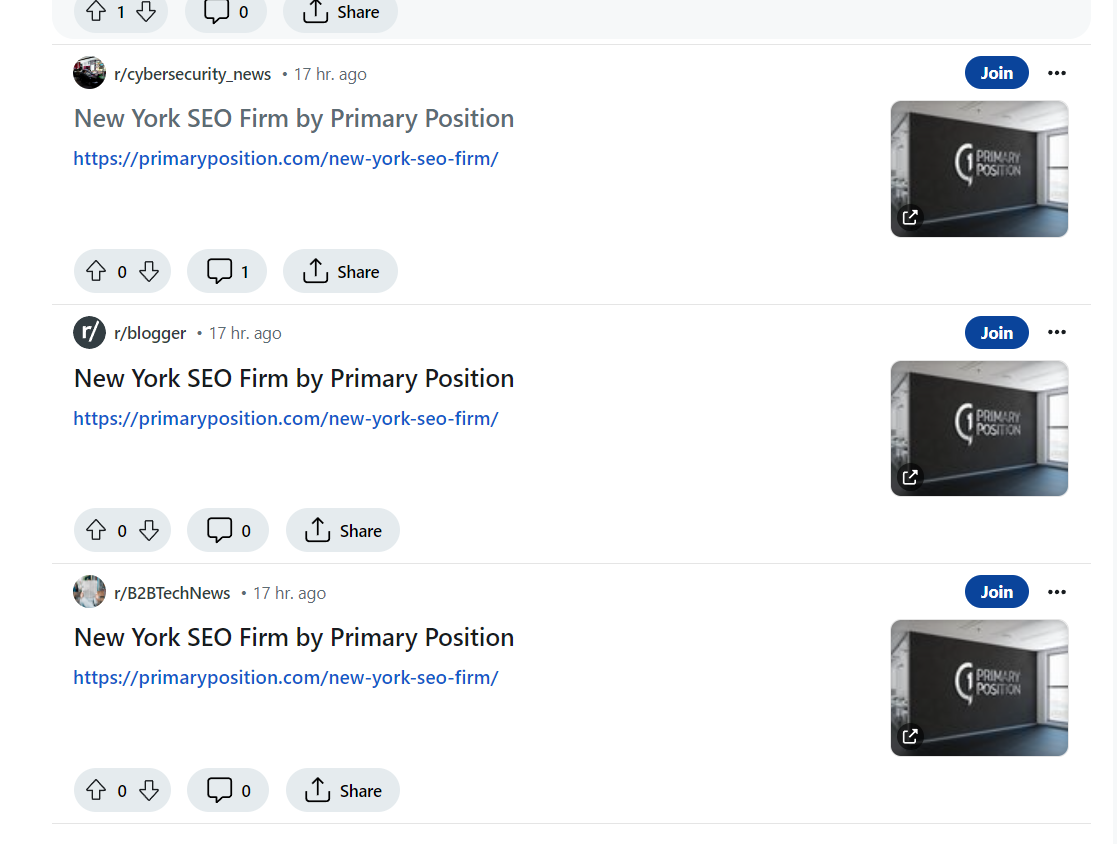The height and width of the screenshot is (844, 1117).
Task: Downvote the r/blogger post
Action: click(x=149, y=531)
